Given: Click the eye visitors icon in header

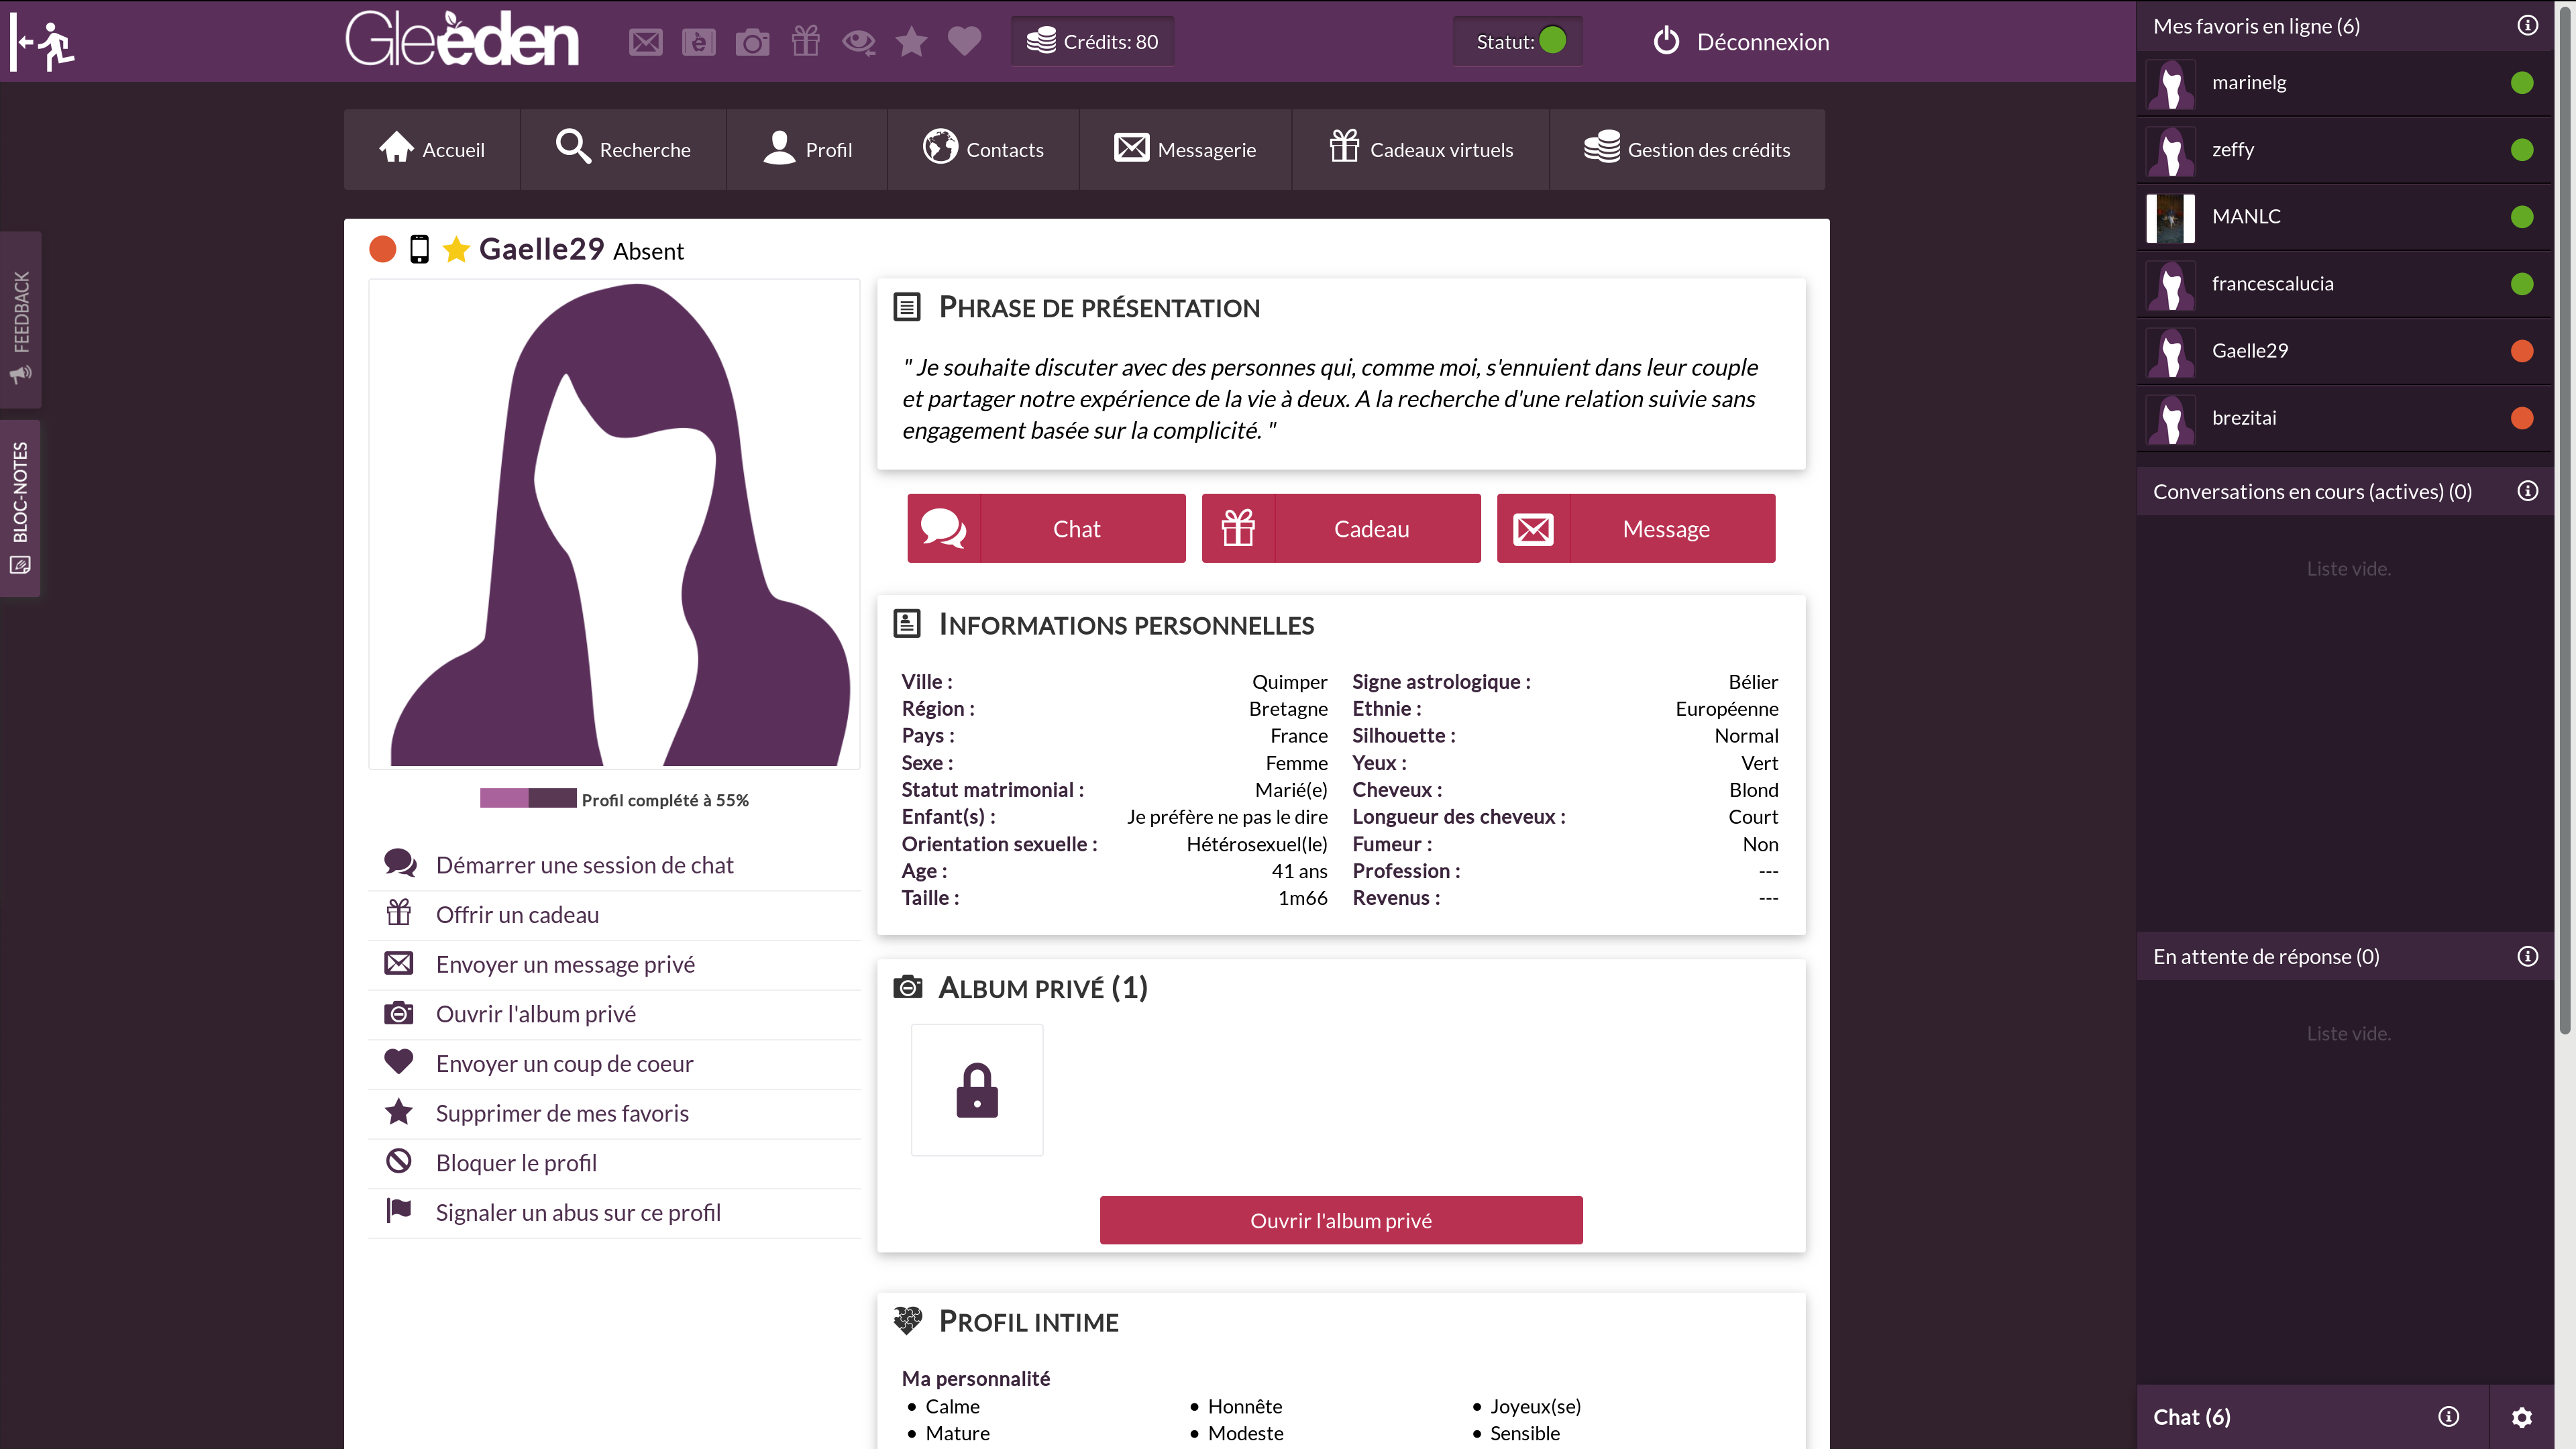Looking at the screenshot, I should (x=858, y=42).
